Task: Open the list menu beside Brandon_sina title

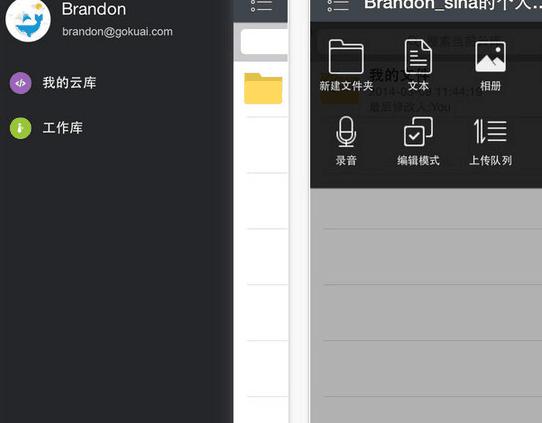Action: click(x=338, y=5)
